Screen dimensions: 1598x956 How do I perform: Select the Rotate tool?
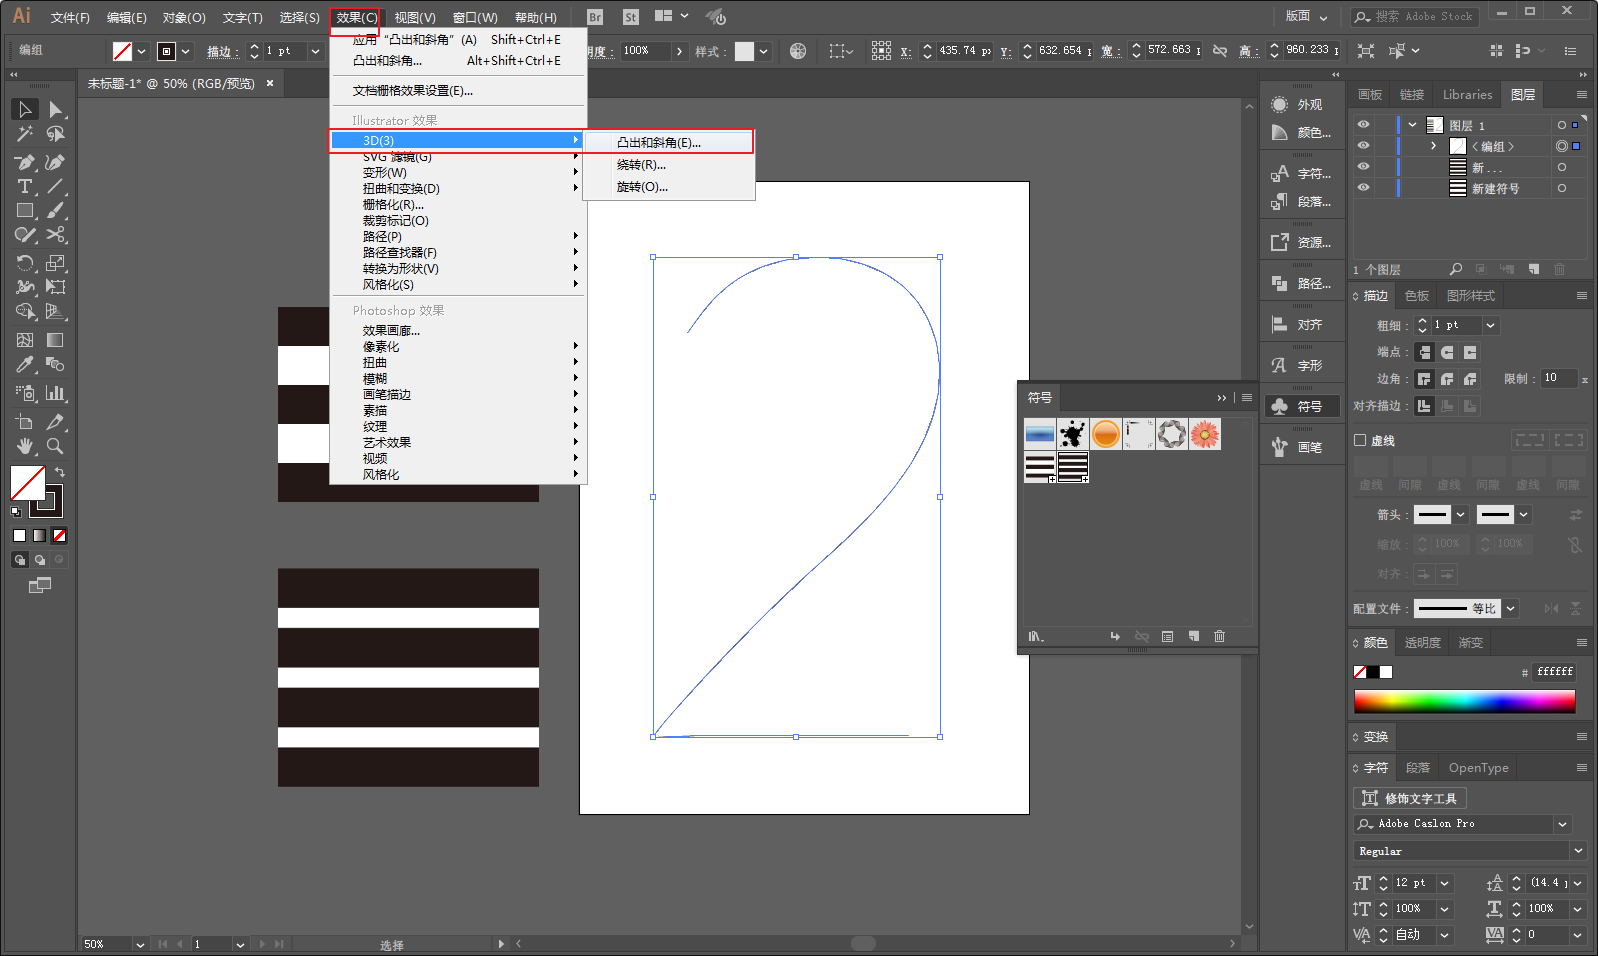pos(25,263)
